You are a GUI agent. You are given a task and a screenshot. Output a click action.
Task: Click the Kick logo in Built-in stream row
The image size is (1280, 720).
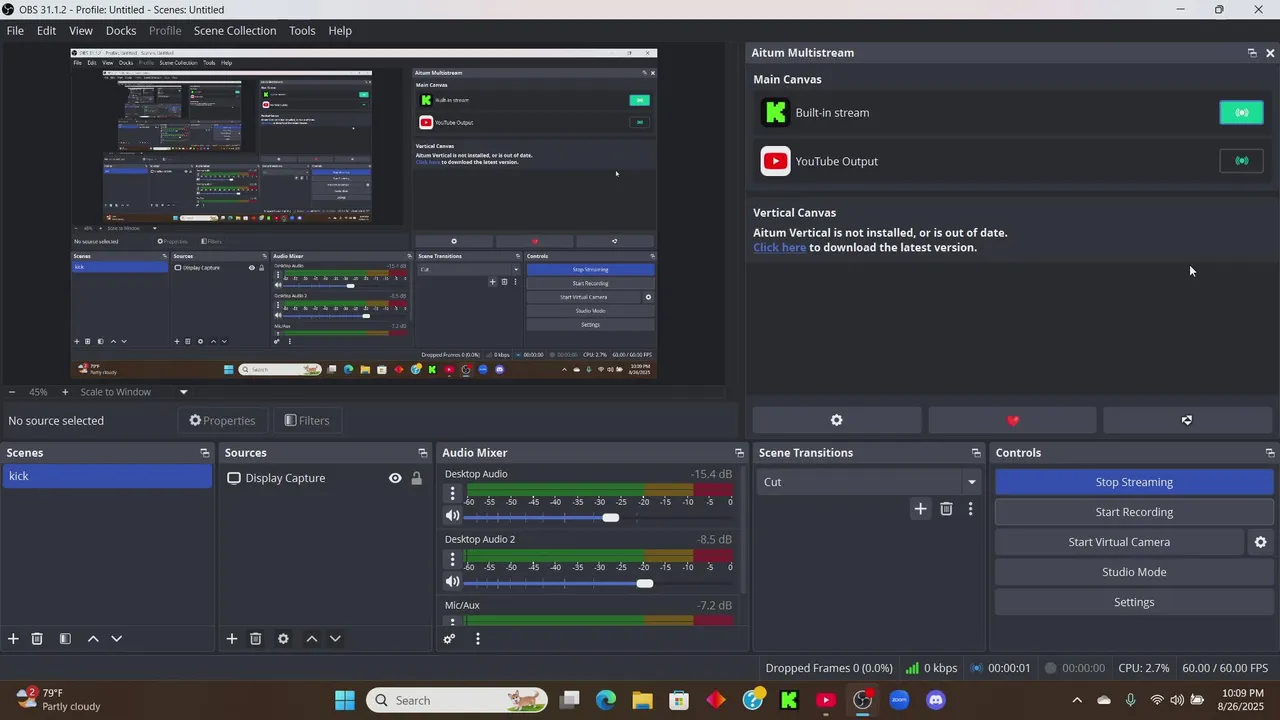(775, 112)
